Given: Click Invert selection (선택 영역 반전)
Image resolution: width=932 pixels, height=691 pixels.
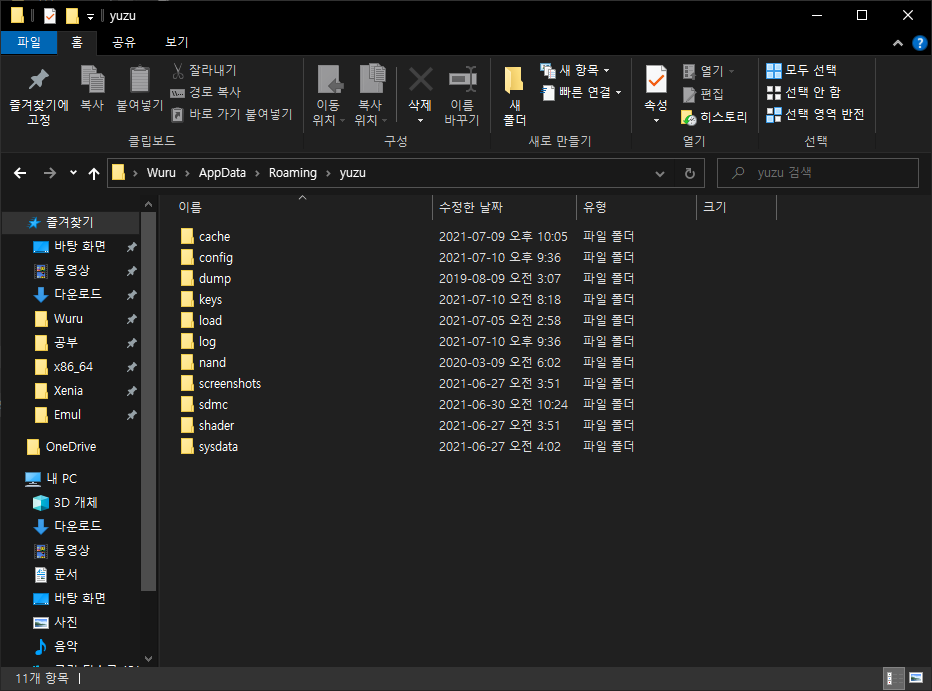Looking at the screenshot, I should point(815,114).
